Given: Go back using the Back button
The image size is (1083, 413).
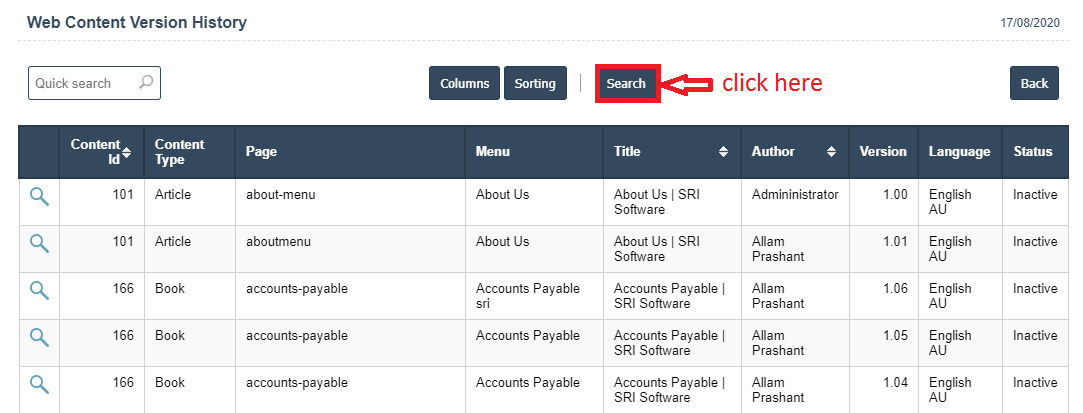Looking at the screenshot, I should click(1034, 83).
